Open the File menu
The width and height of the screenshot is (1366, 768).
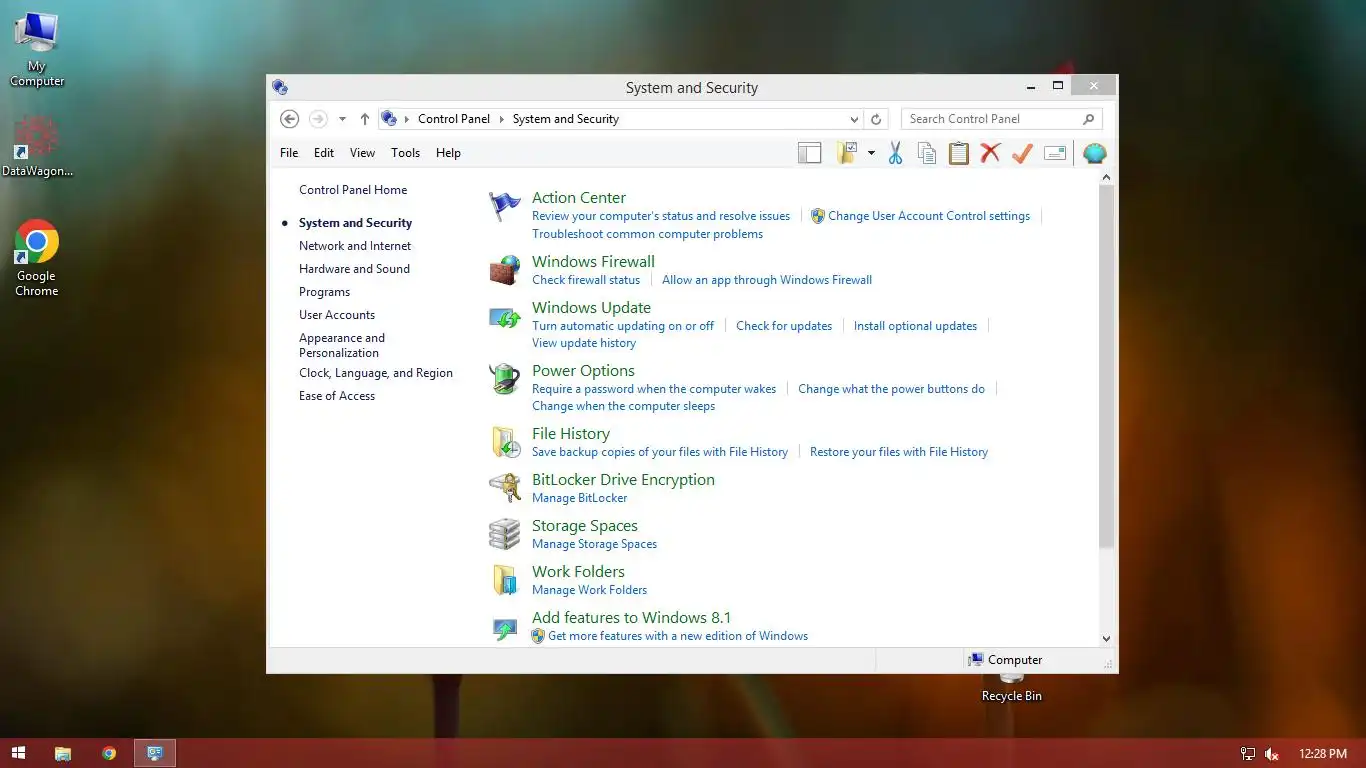[x=289, y=153]
